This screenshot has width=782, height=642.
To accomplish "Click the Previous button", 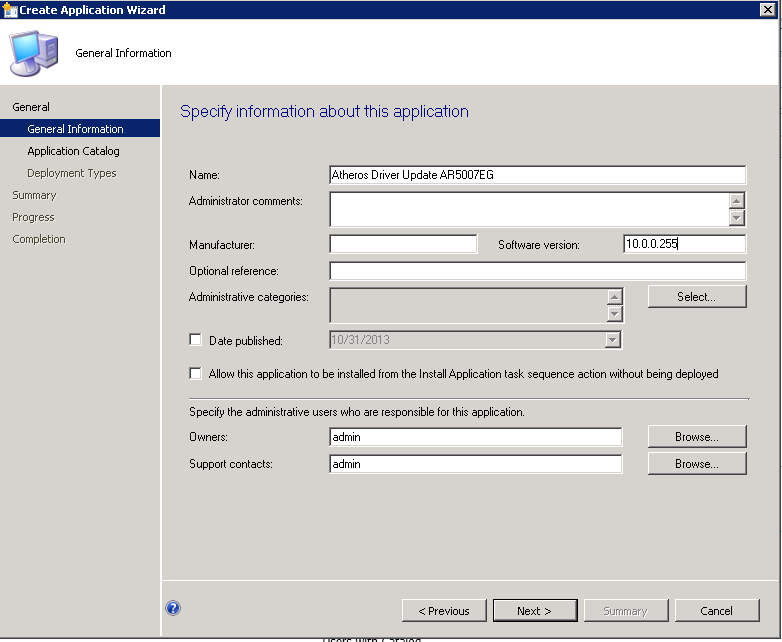I will [x=444, y=611].
